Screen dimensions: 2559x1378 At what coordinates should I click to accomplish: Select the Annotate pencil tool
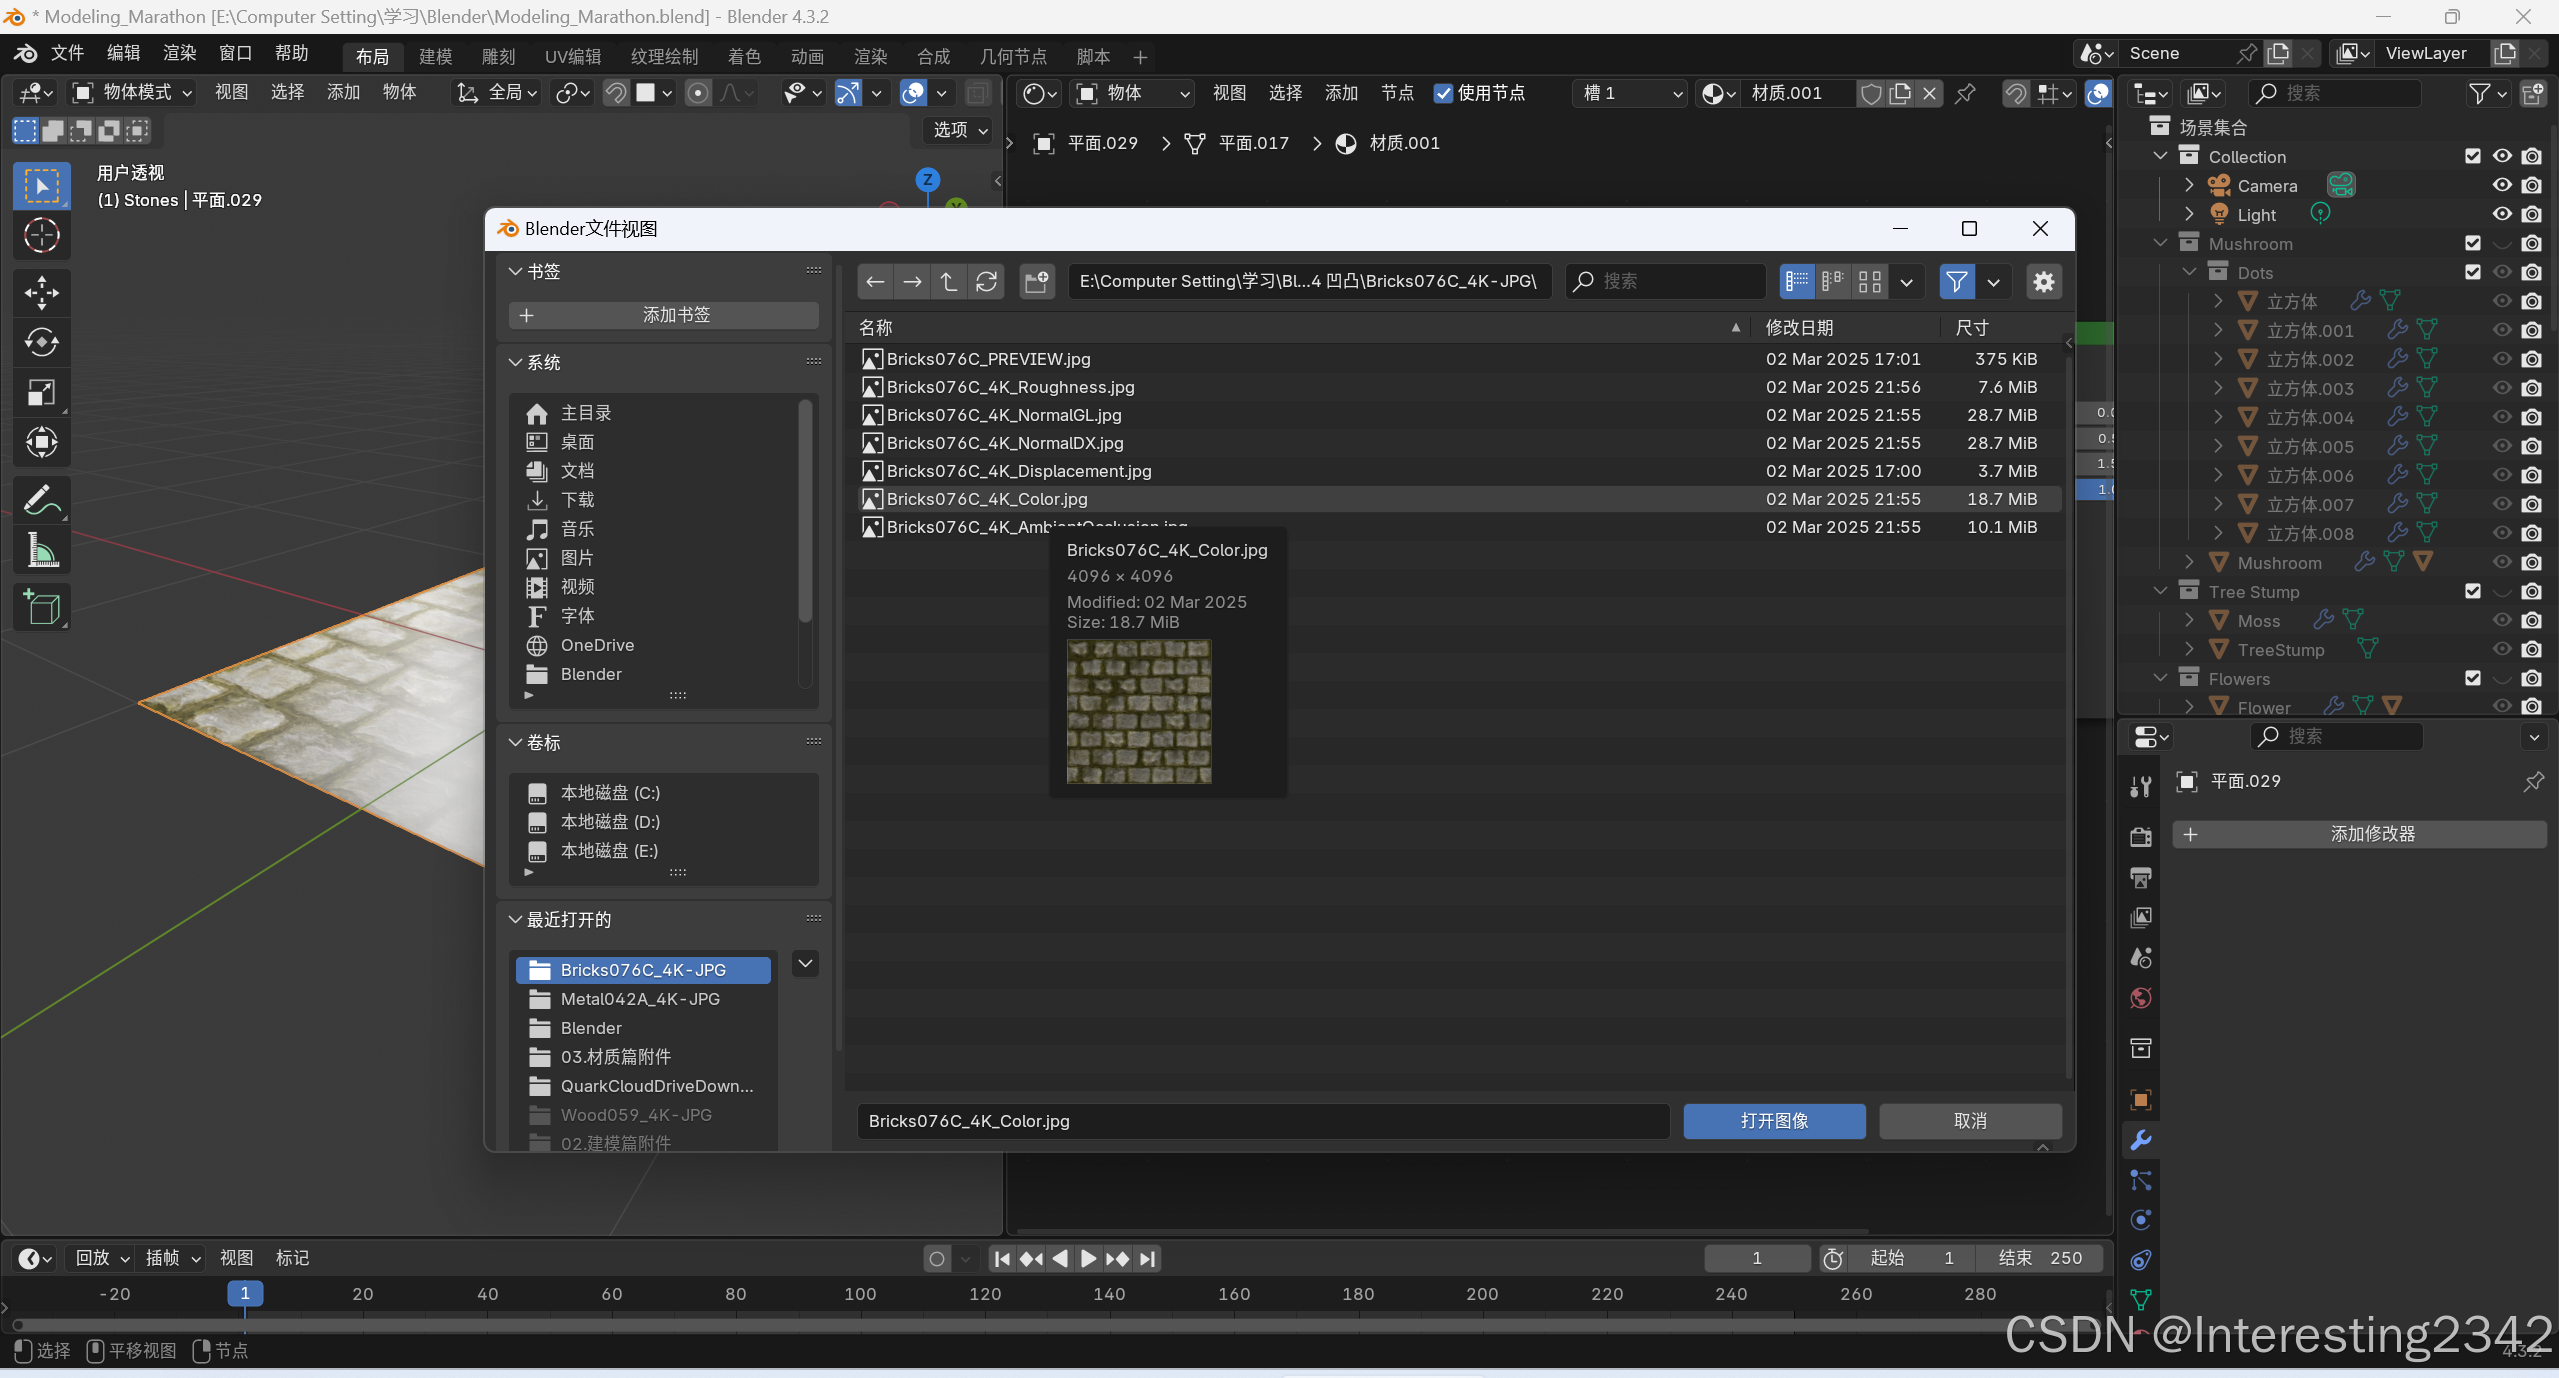click(x=41, y=501)
